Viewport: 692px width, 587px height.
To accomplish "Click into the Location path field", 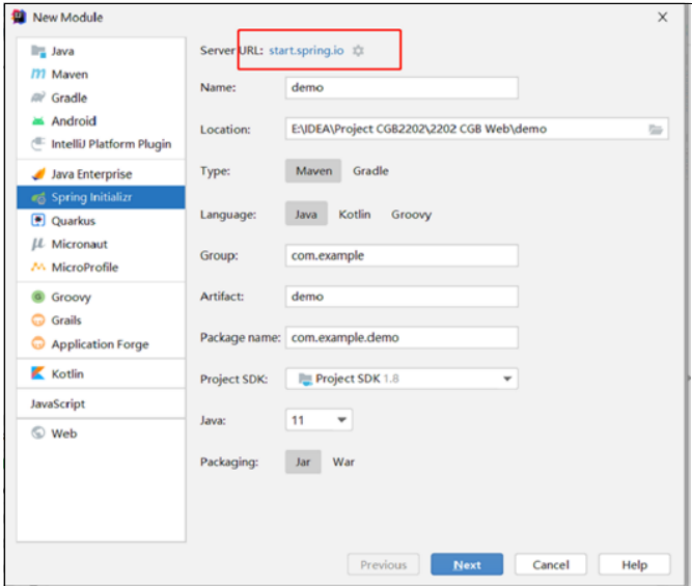I will [477, 129].
